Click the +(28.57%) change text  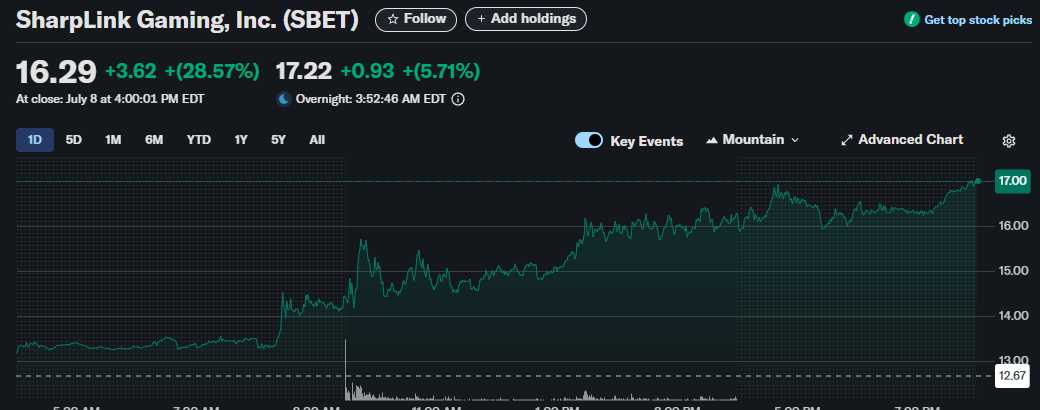[x=212, y=71]
